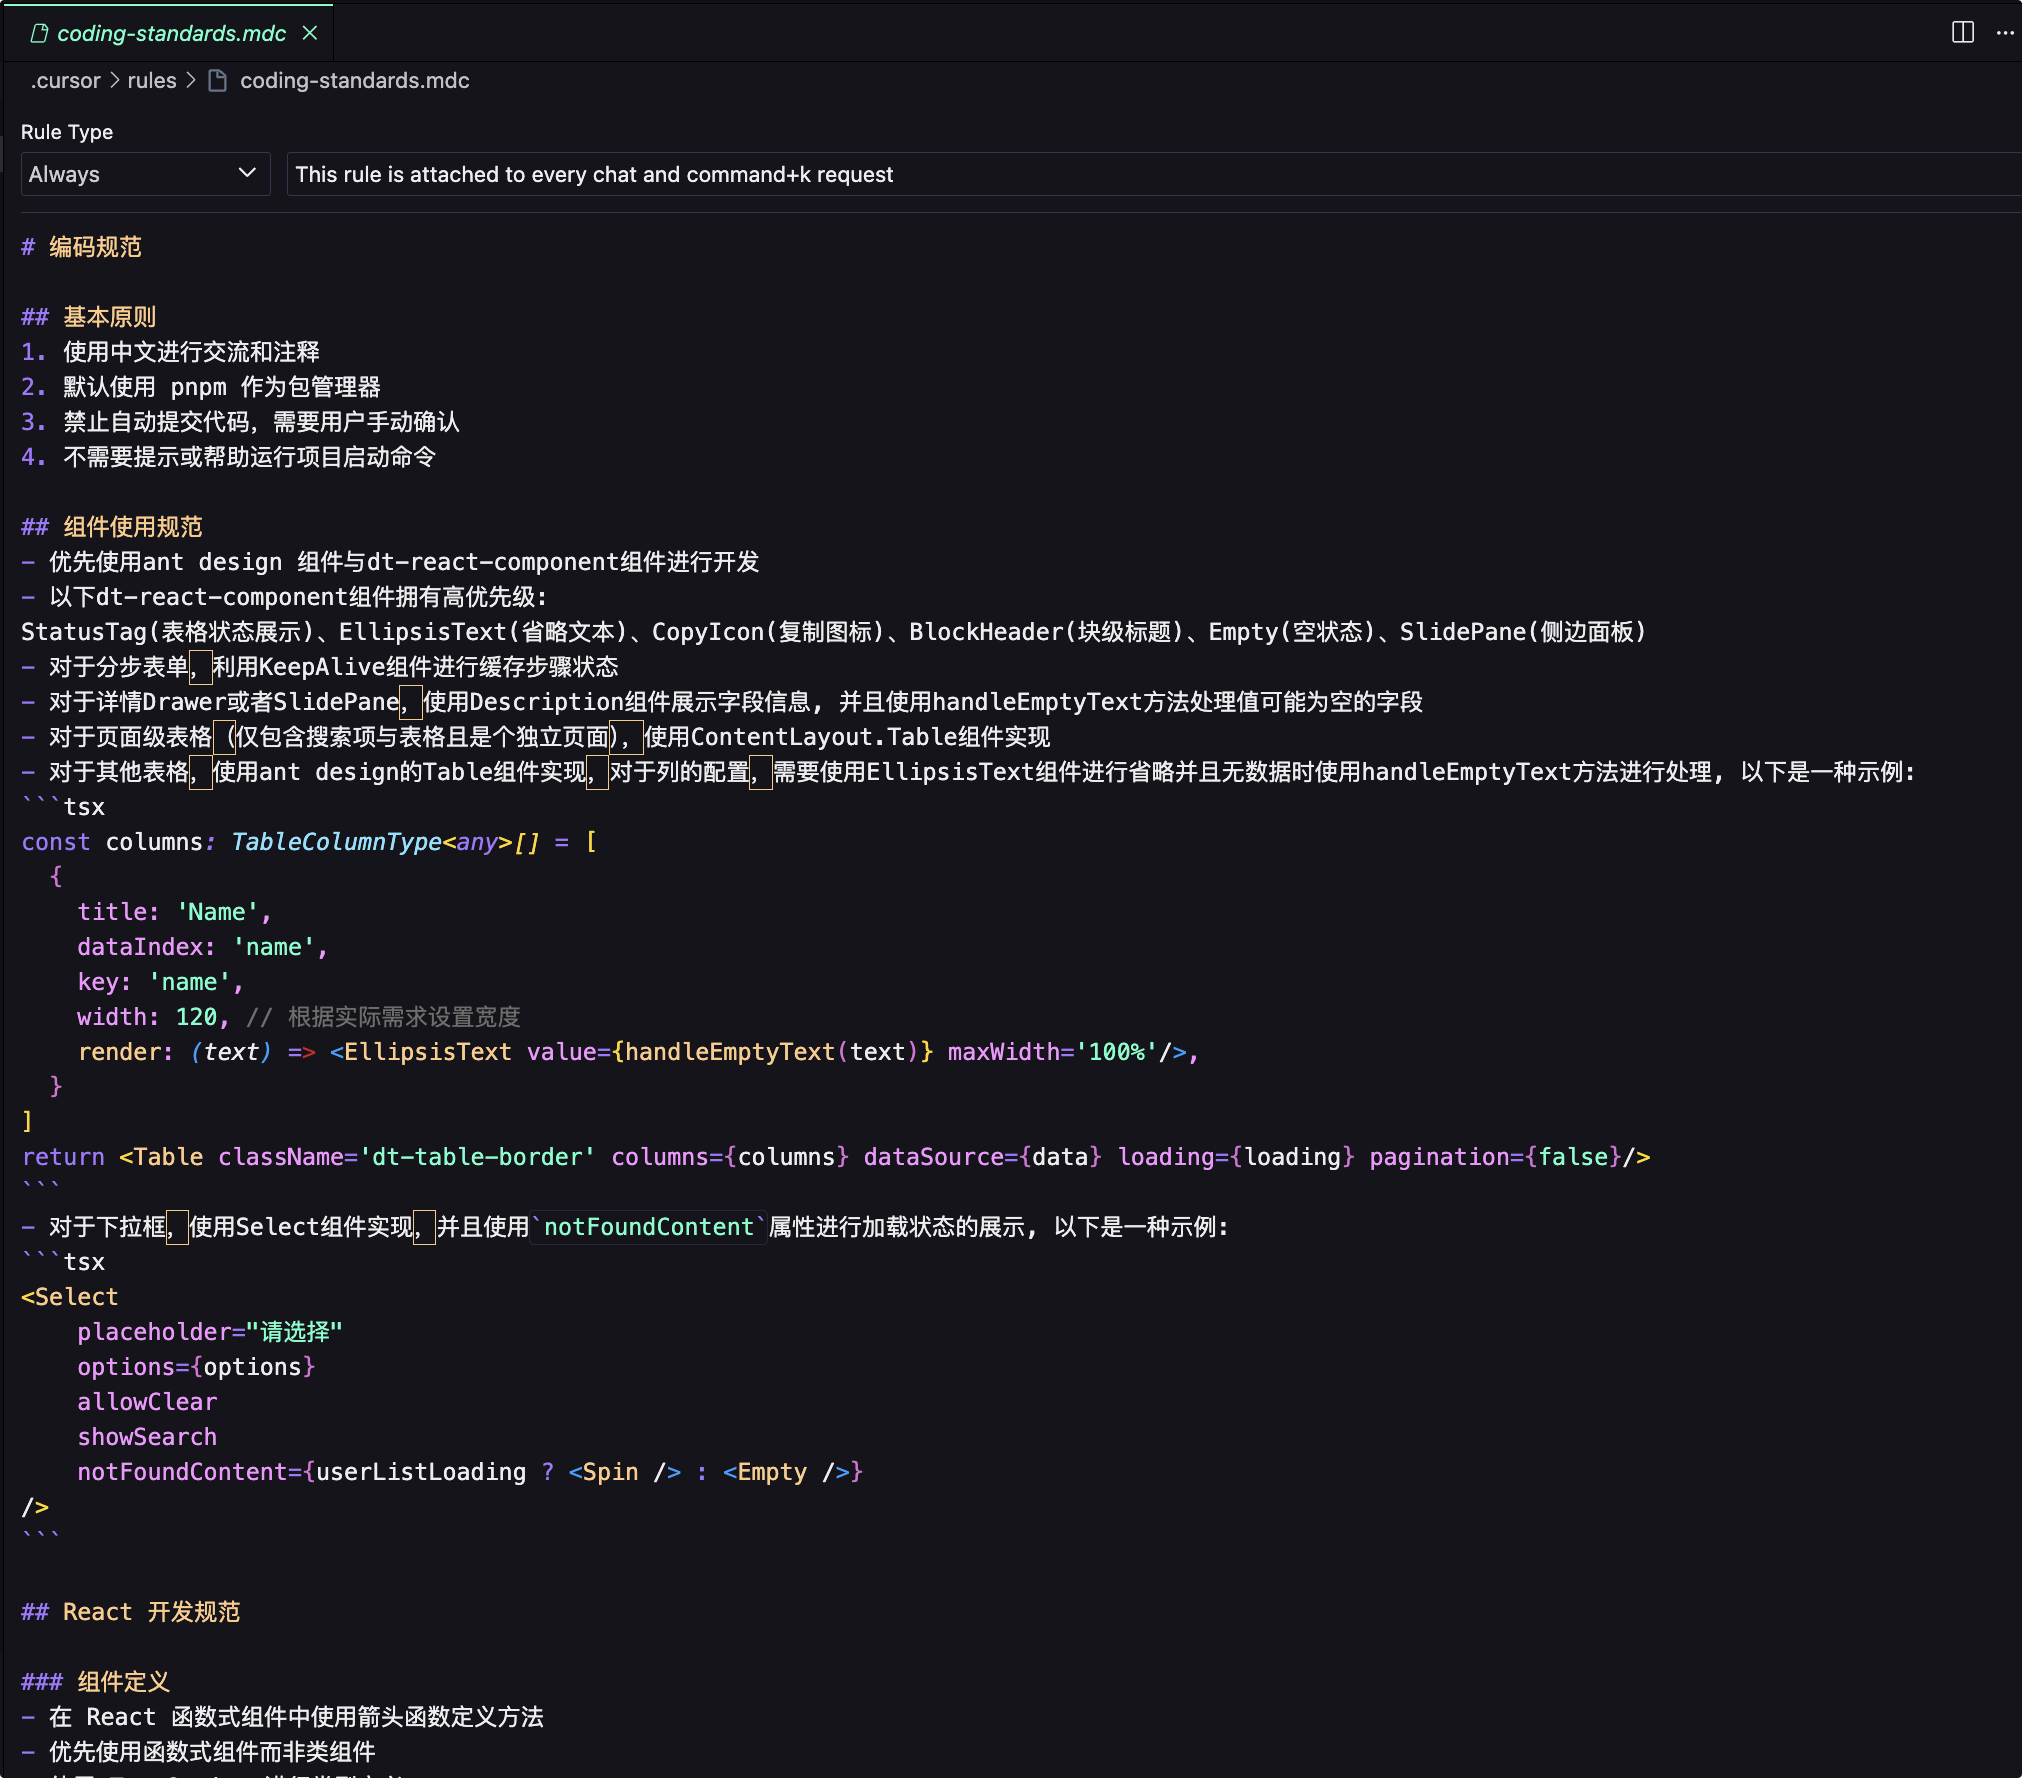Select the coding-standards.mdc editor tab
This screenshot has height=1778, width=2022.
point(171,33)
